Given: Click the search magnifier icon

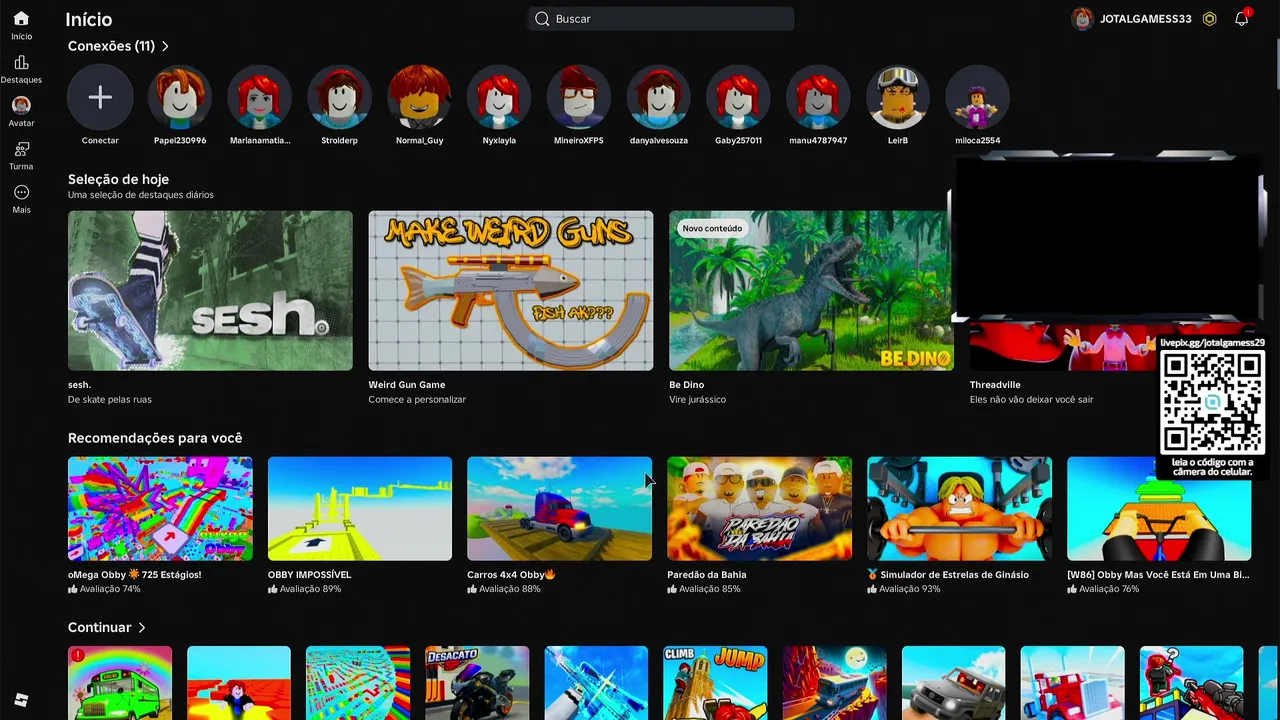Looking at the screenshot, I should (x=542, y=19).
